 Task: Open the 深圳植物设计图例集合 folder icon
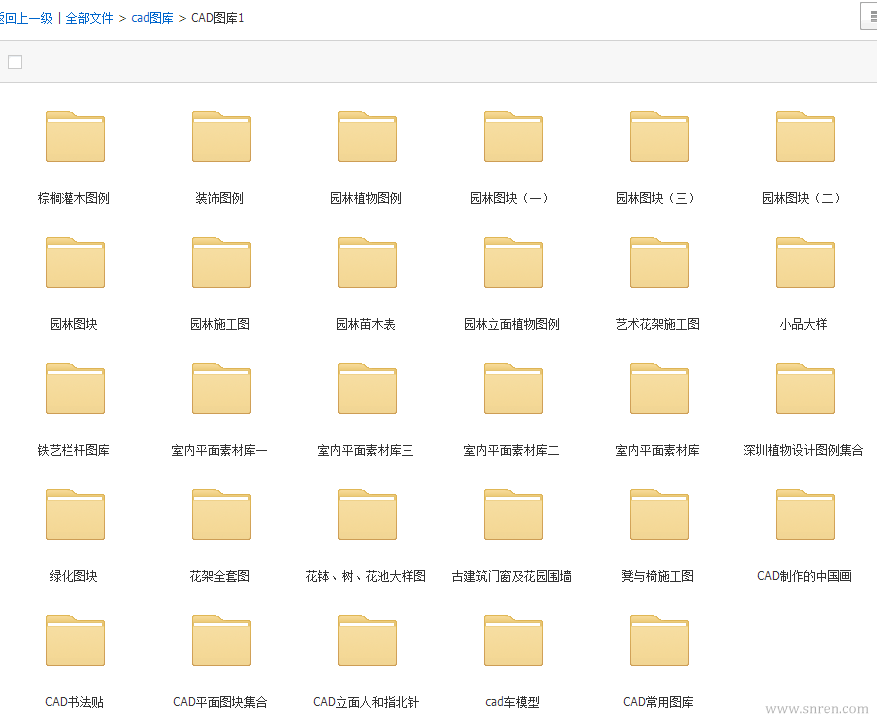(805, 389)
